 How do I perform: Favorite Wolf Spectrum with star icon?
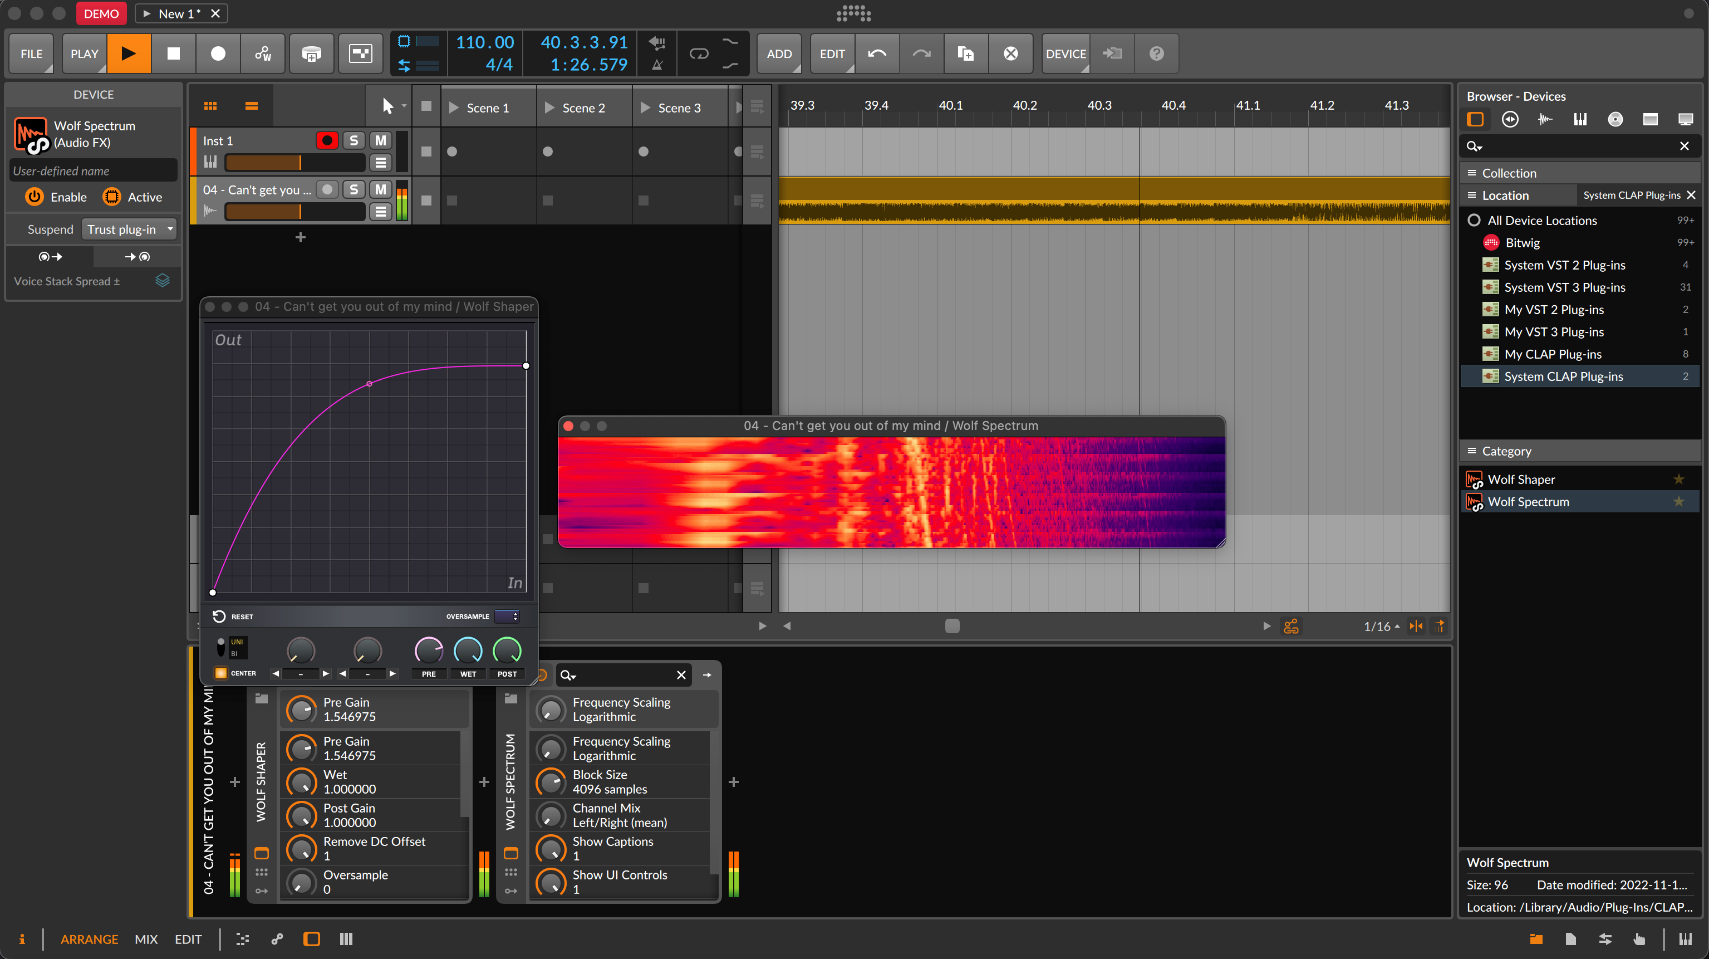tap(1679, 502)
